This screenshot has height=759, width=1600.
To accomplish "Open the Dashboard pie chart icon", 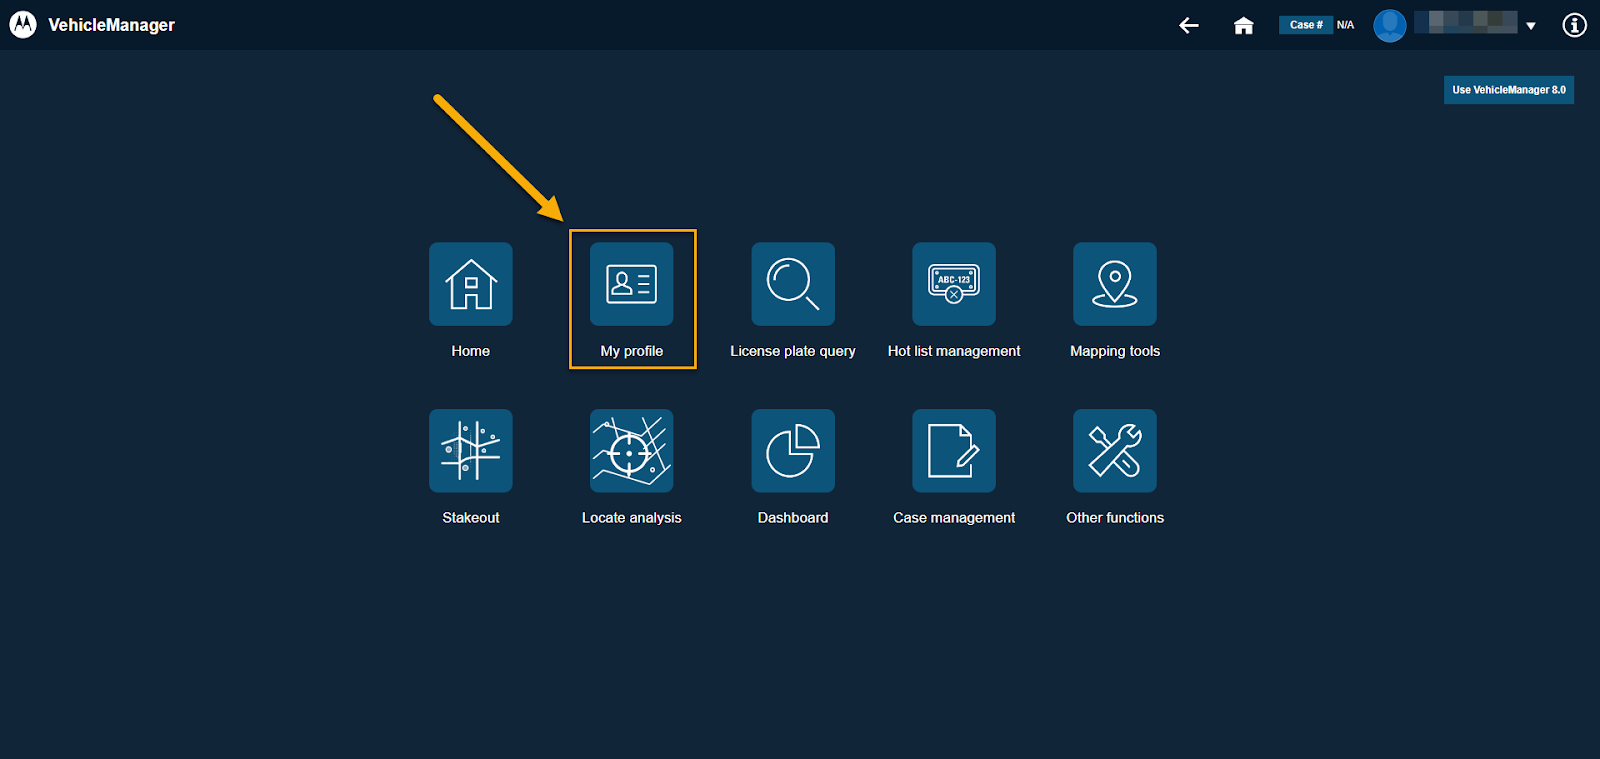I will [x=793, y=451].
